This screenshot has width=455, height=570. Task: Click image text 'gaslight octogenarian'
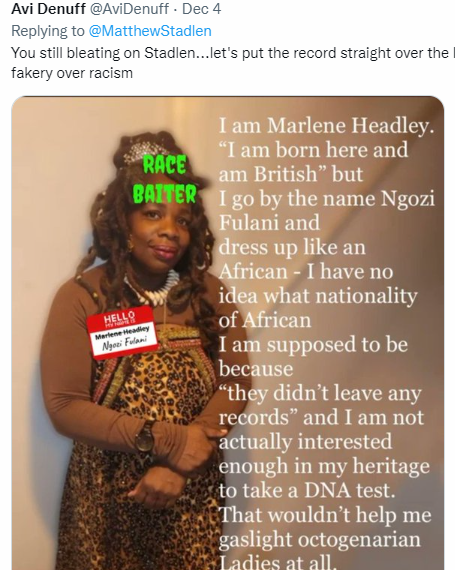click(x=319, y=539)
